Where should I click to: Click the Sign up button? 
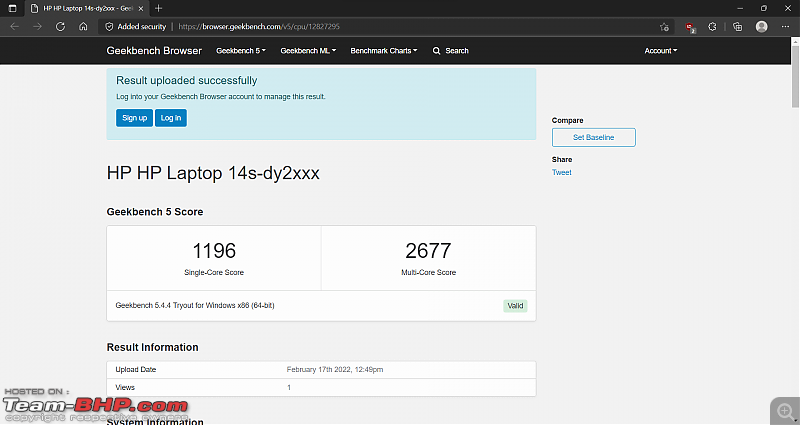[134, 118]
